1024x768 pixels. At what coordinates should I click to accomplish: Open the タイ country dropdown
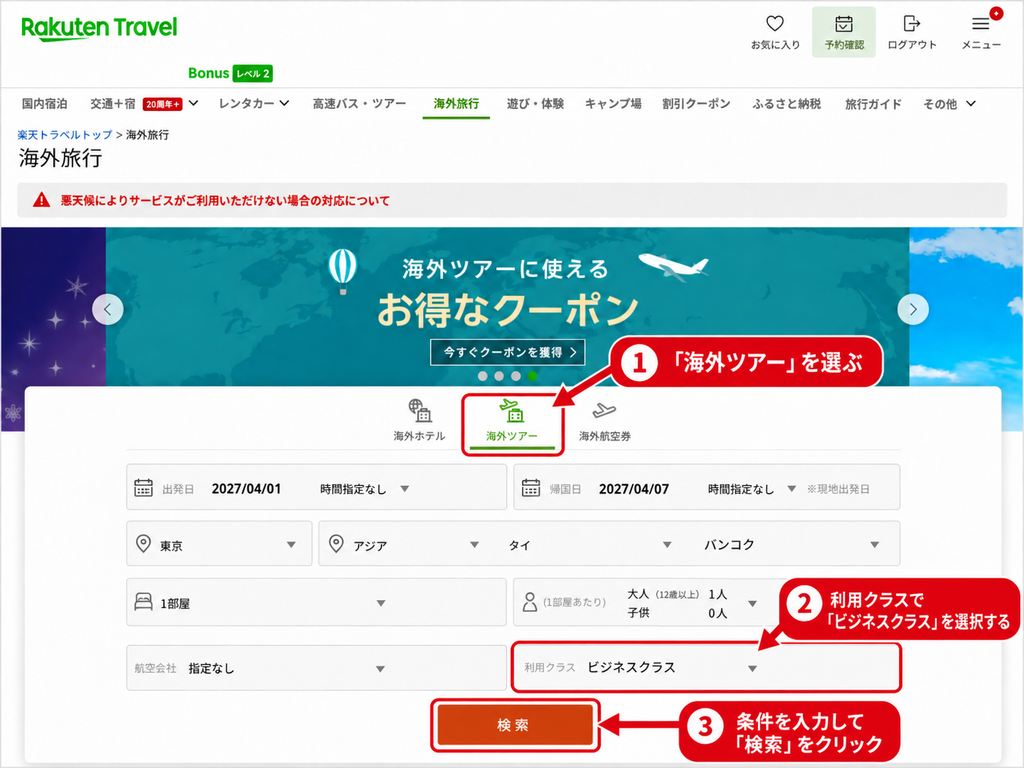[x=591, y=544]
